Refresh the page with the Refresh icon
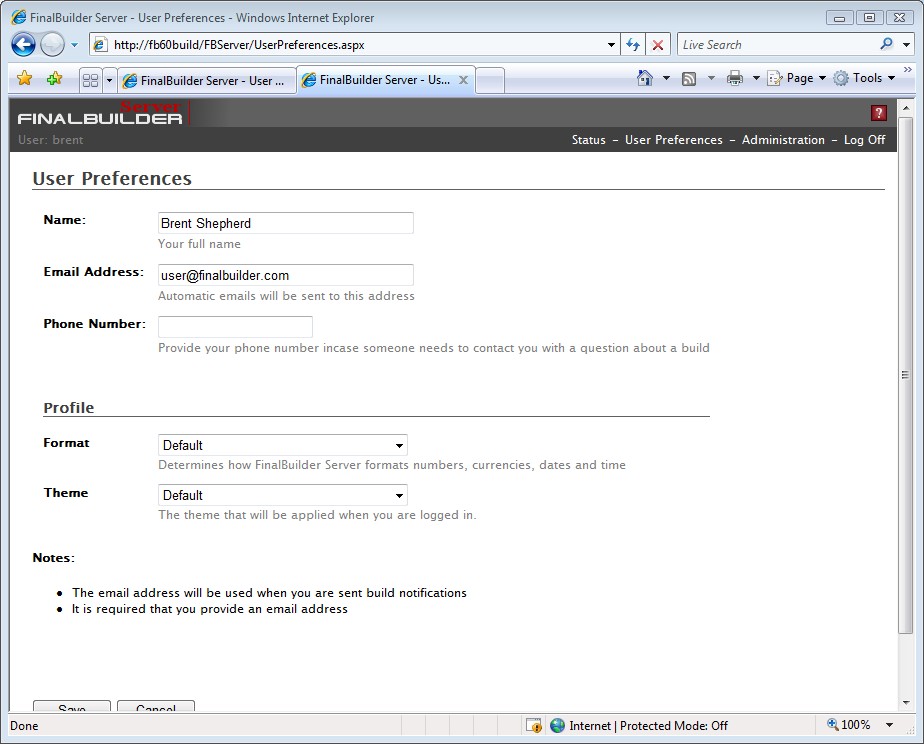Screen dimensions: 924x744 tap(633, 45)
